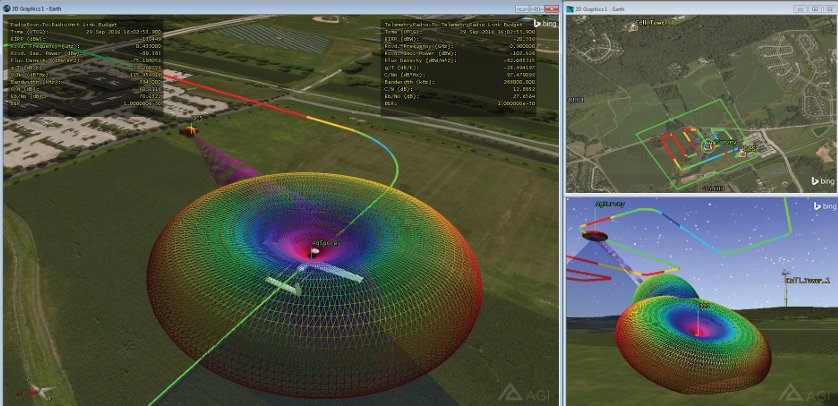The height and width of the screenshot is (406, 838).
Task: Click the globe icon in 3D Graphics title bar
Action: pyautogui.click(x=7, y=9)
